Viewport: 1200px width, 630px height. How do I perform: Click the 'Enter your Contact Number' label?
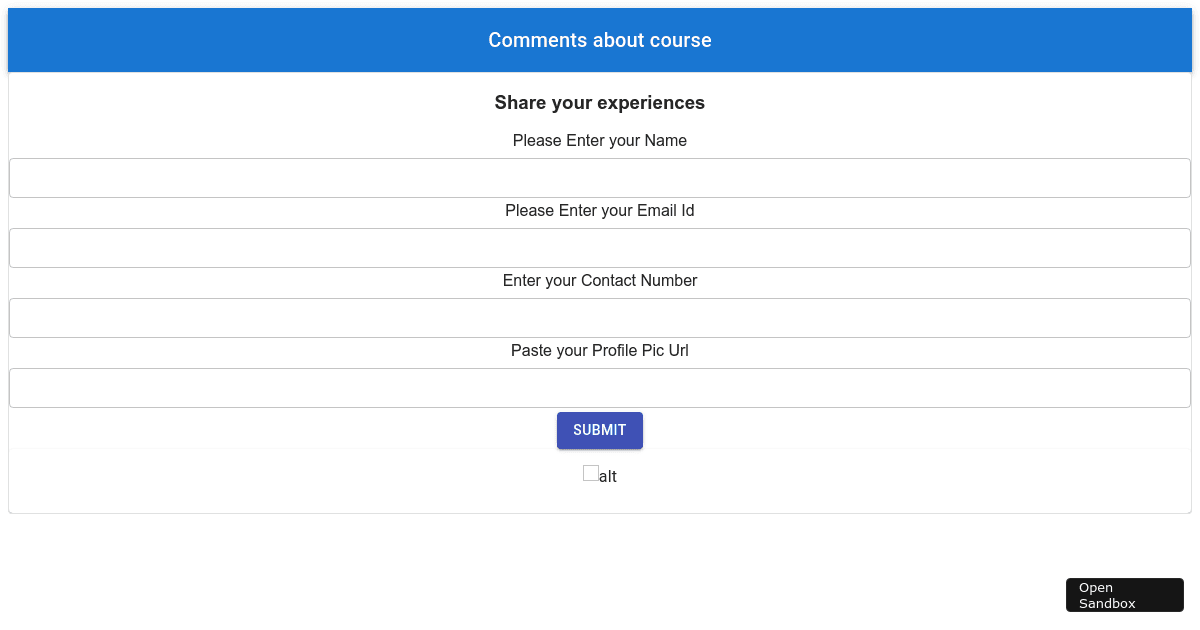600,281
